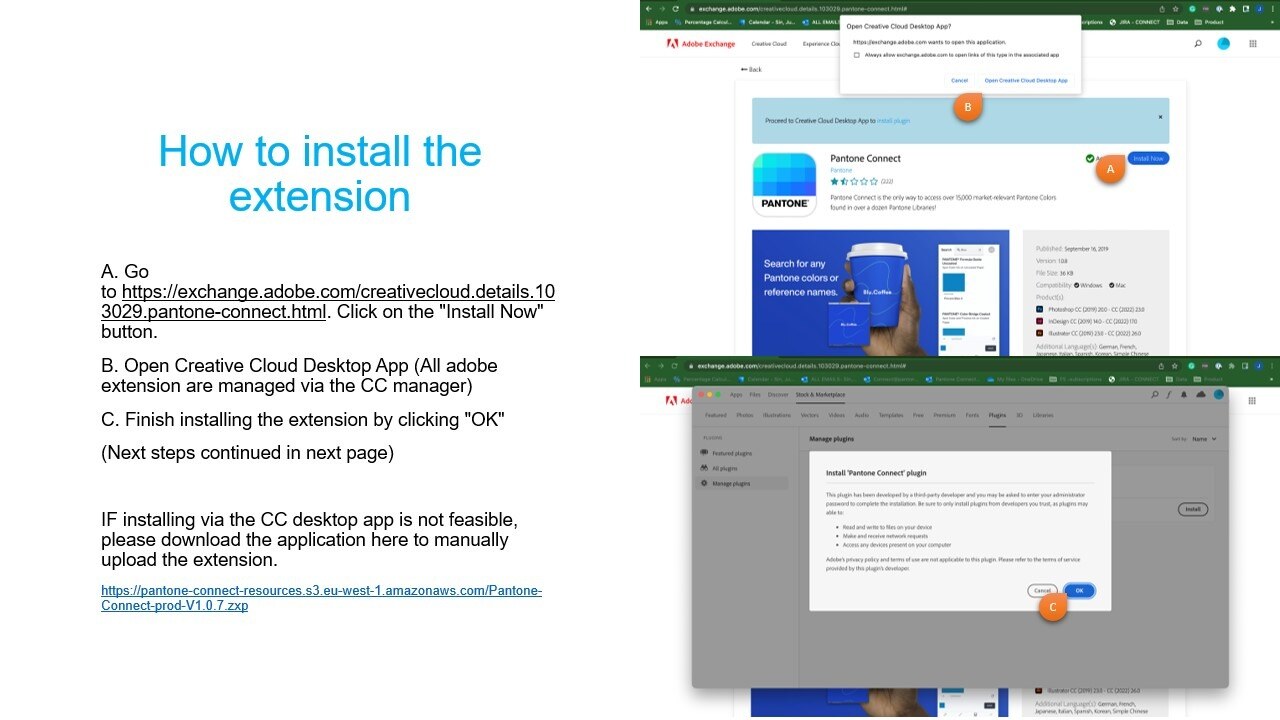1280x720 pixels.
Task: Click Open Creative Cloud Desktop App button
Action: point(1026,80)
